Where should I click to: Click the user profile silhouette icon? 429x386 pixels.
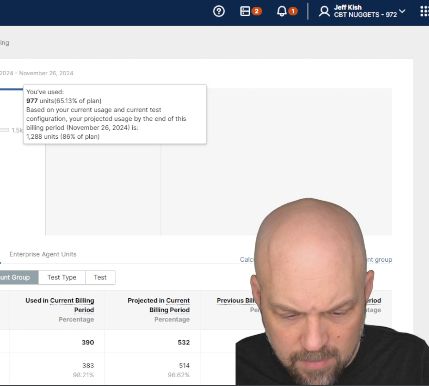click(x=324, y=11)
